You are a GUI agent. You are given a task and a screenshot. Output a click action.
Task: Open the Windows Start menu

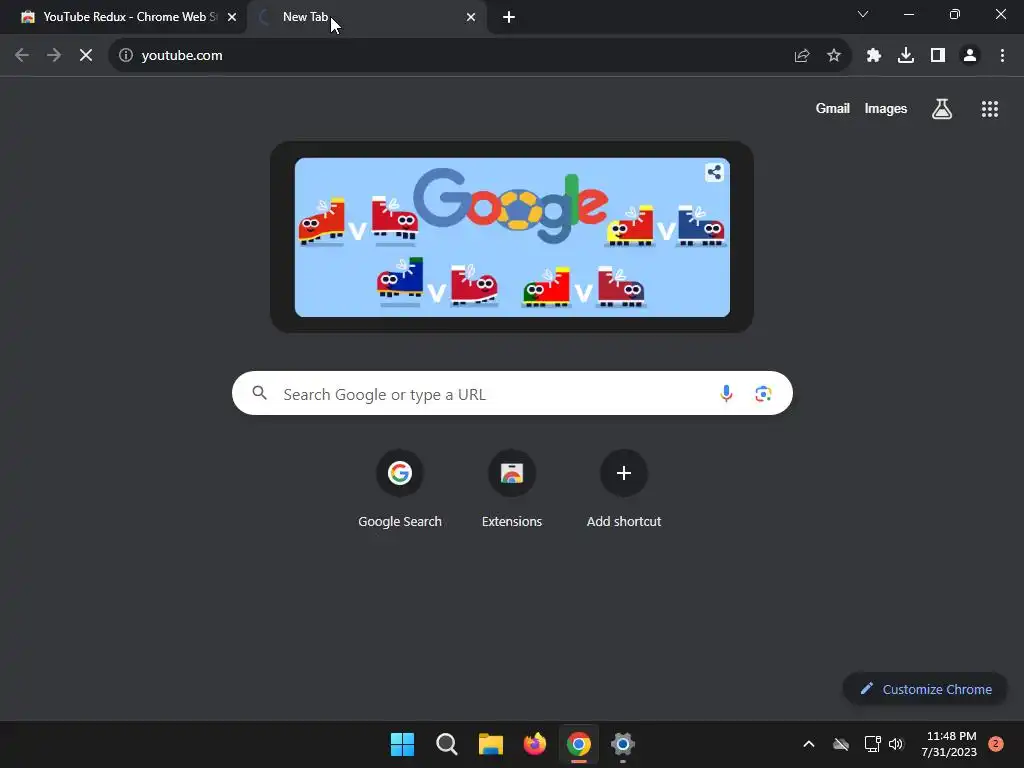(402, 744)
